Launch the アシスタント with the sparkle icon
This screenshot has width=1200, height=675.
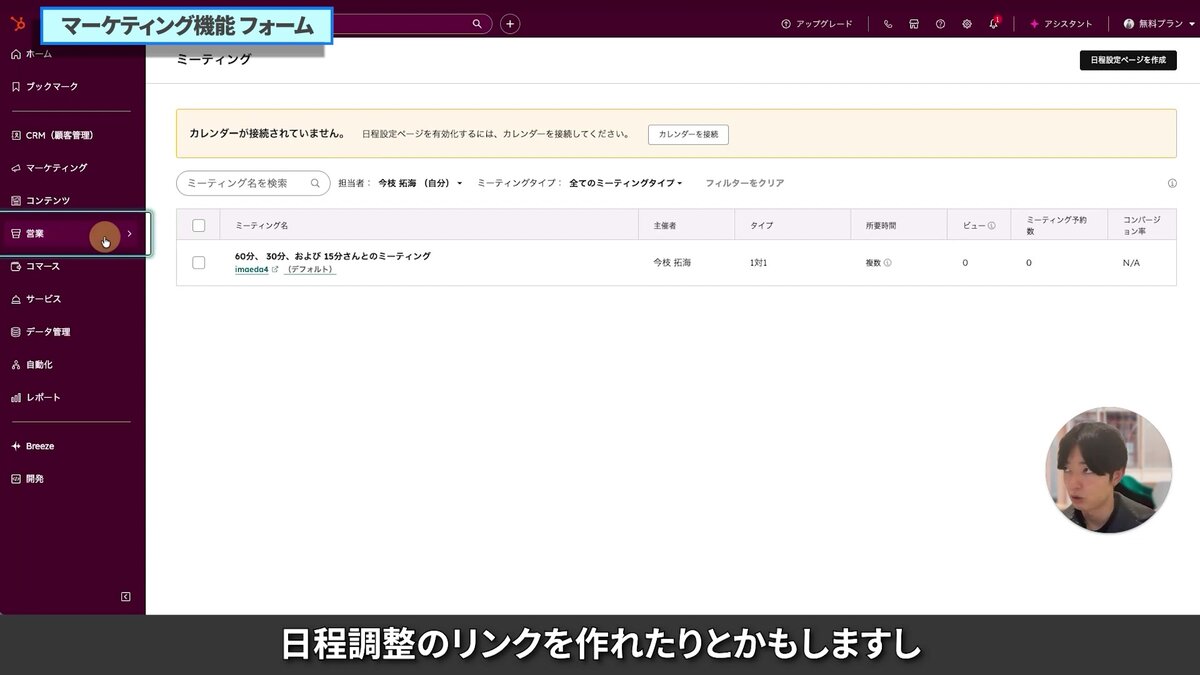point(1061,23)
